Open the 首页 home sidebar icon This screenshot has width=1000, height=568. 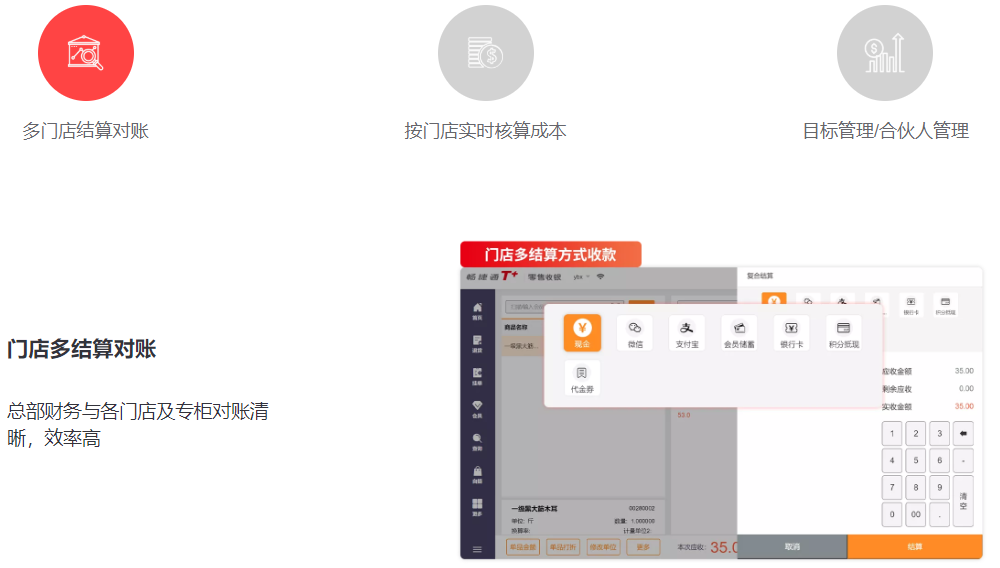(477, 310)
